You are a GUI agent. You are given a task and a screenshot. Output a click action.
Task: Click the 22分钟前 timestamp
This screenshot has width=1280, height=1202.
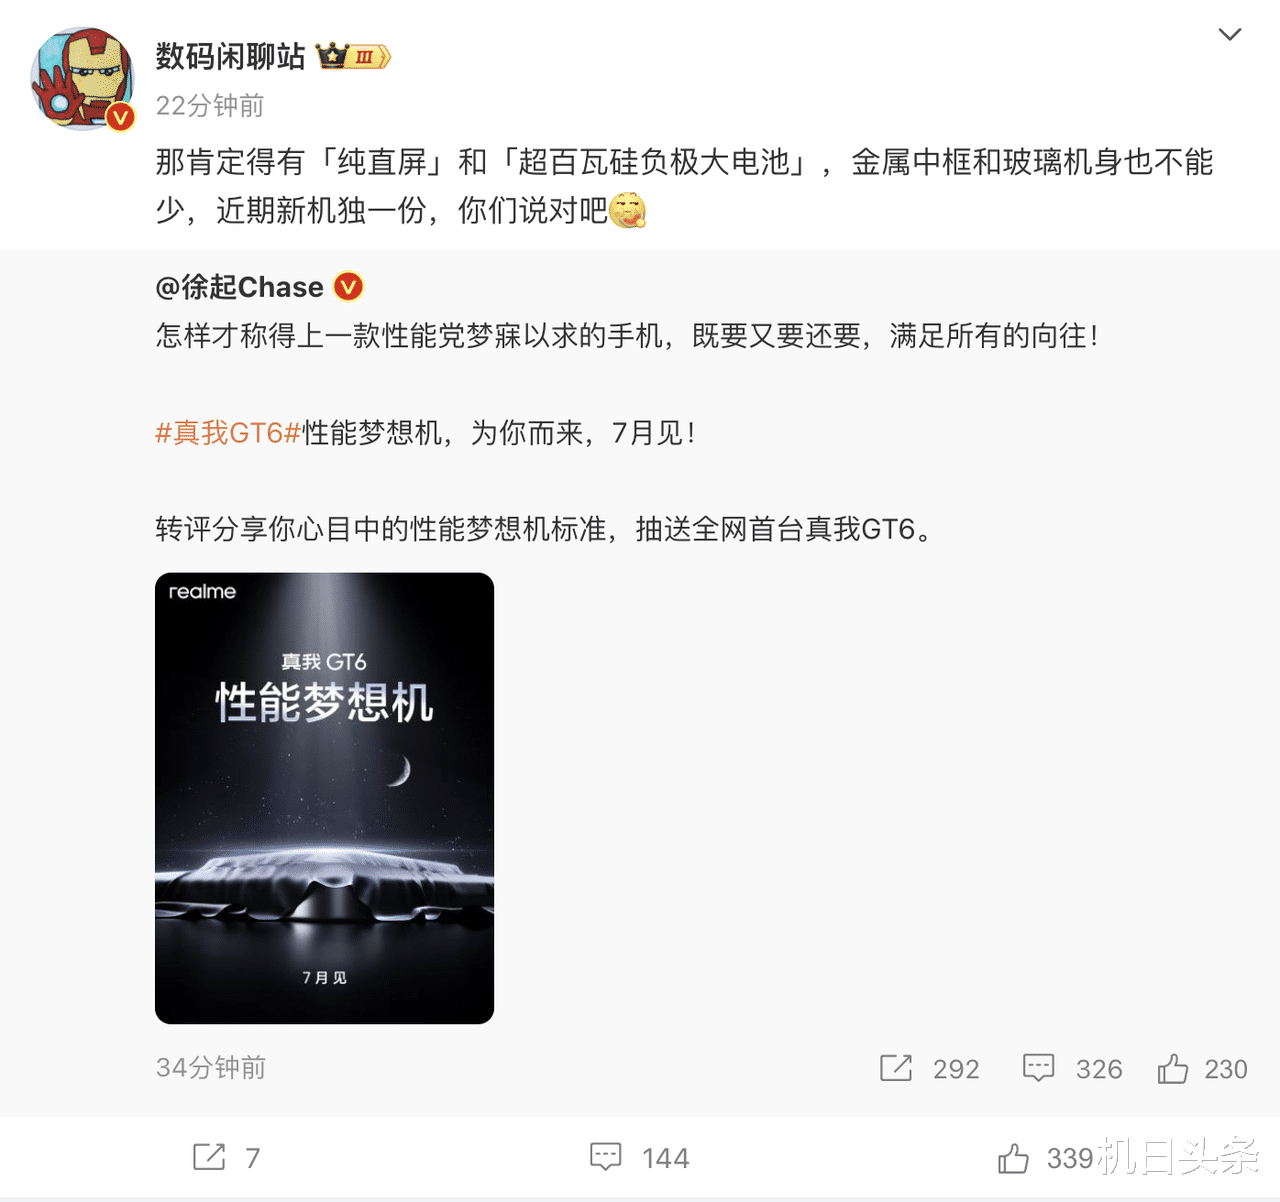[x=210, y=106]
